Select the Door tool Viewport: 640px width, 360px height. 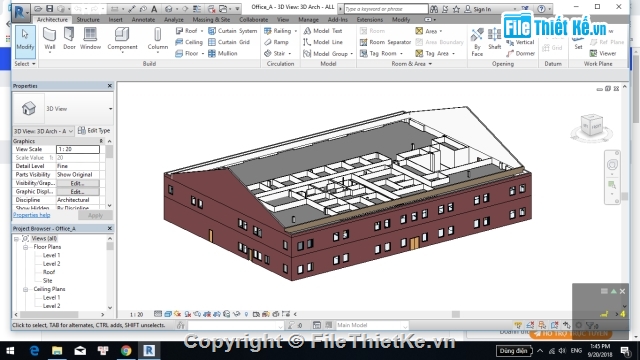pos(69,39)
